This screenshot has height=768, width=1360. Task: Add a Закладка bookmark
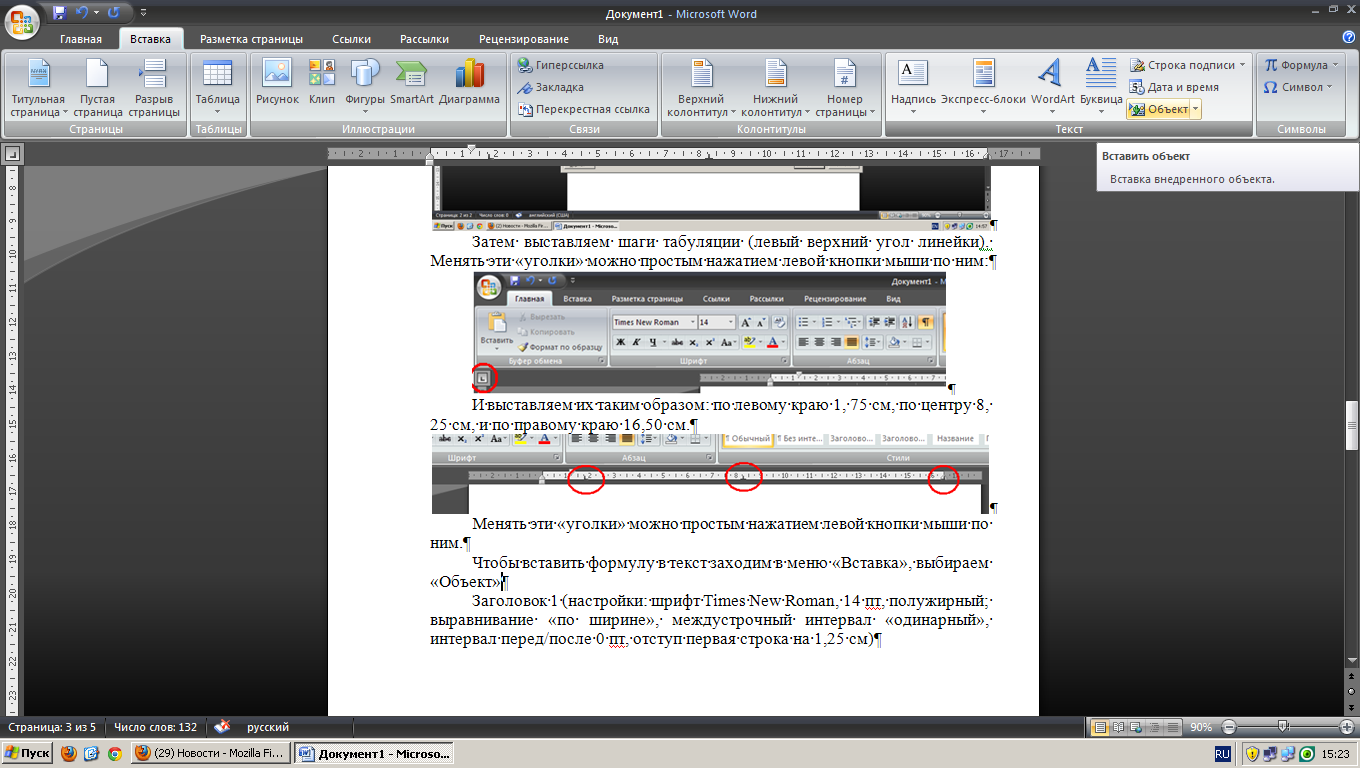pyautogui.click(x=550, y=87)
